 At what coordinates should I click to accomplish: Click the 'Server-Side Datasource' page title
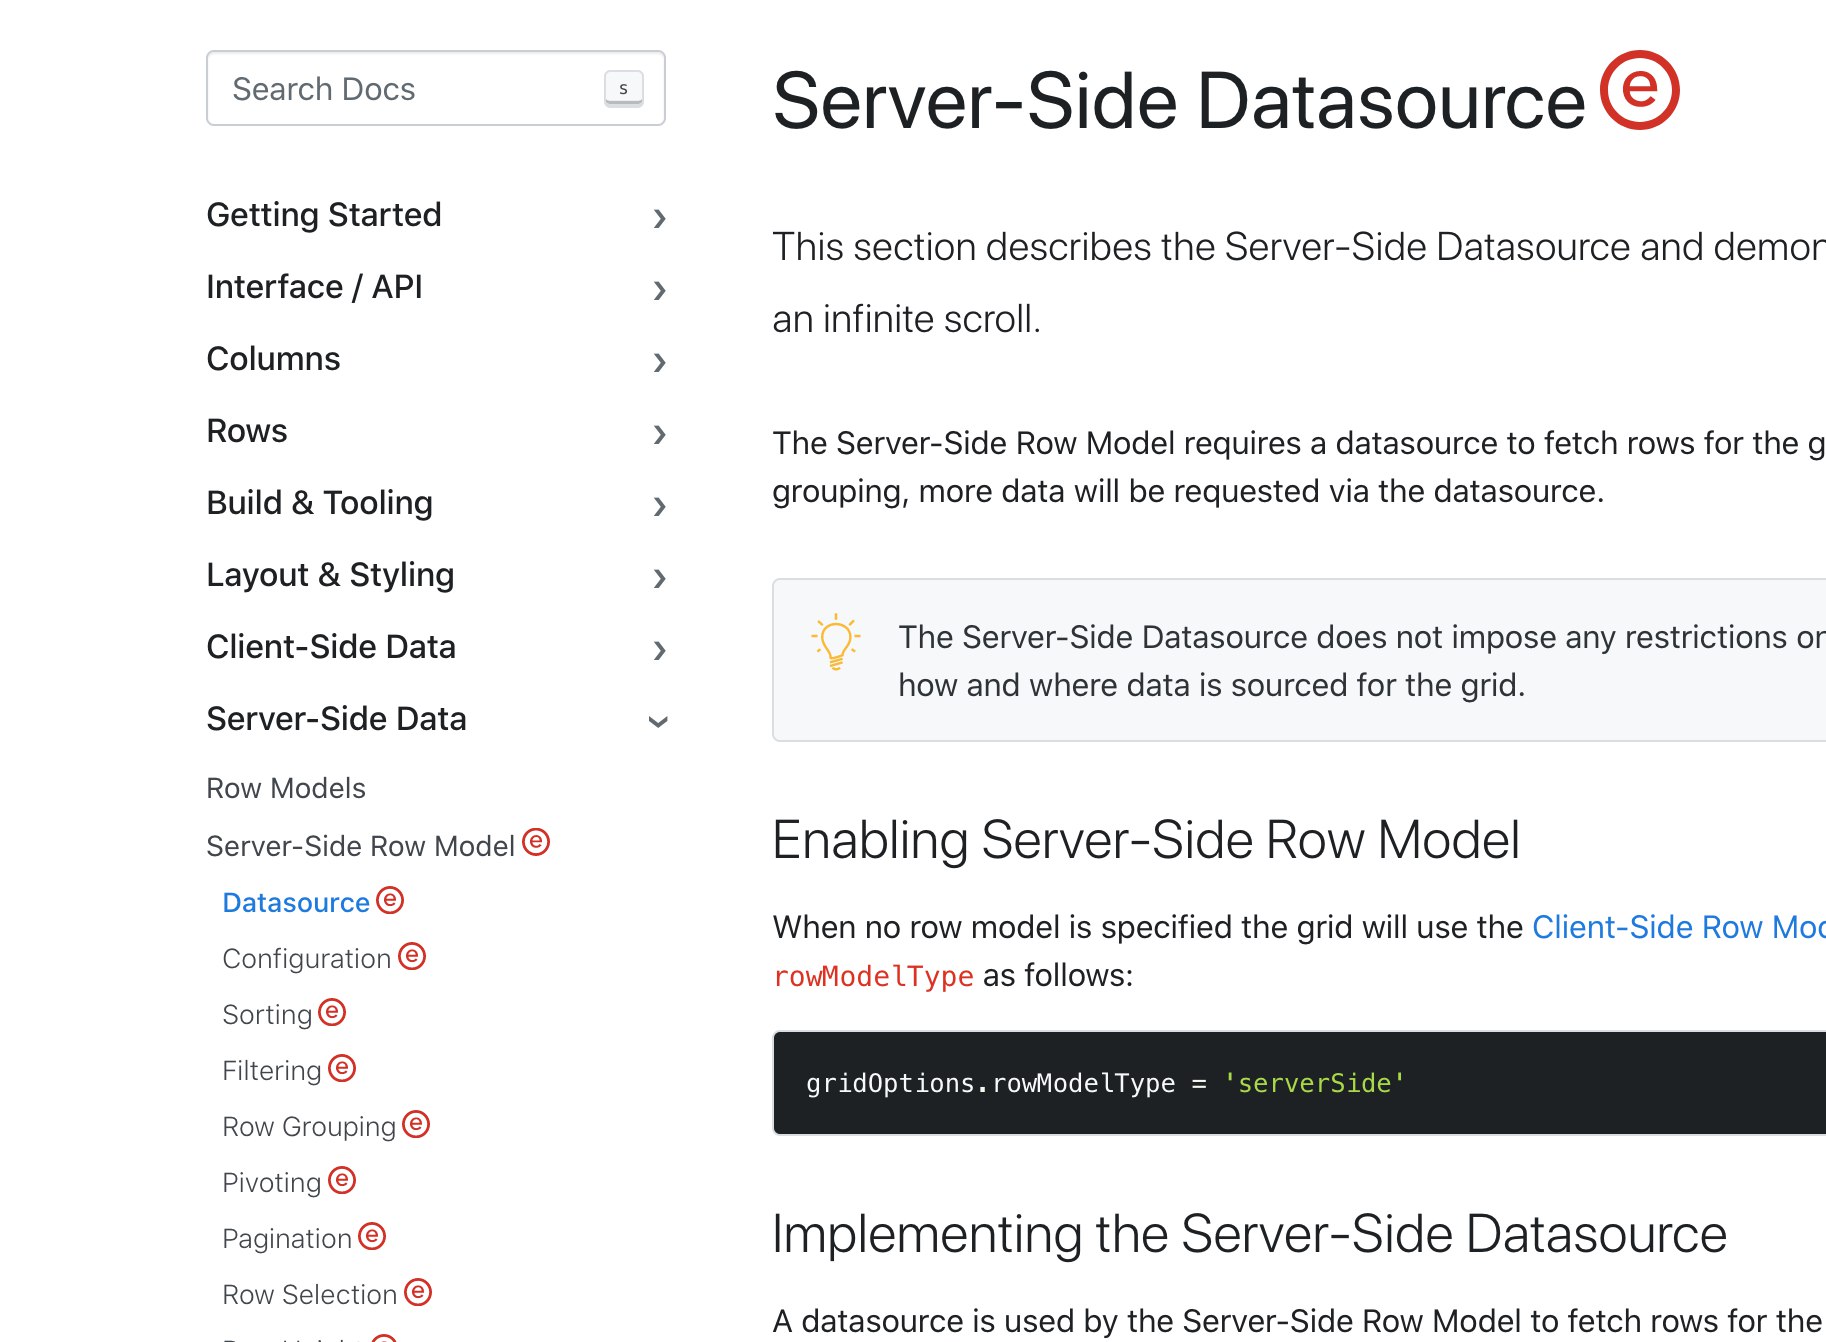click(x=1179, y=101)
